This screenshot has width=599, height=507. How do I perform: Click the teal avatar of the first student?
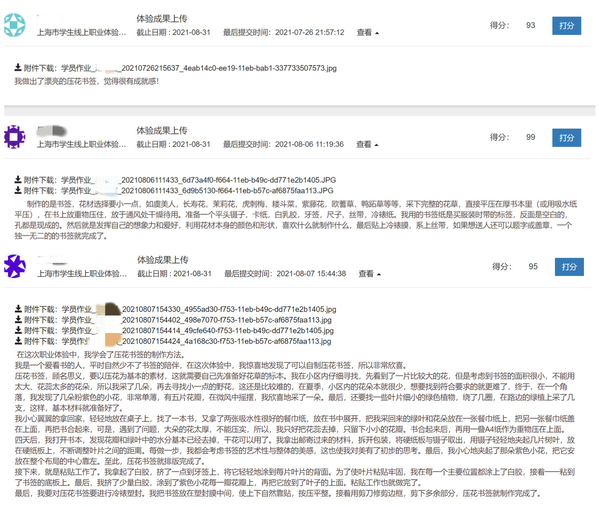click(x=15, y=25)
